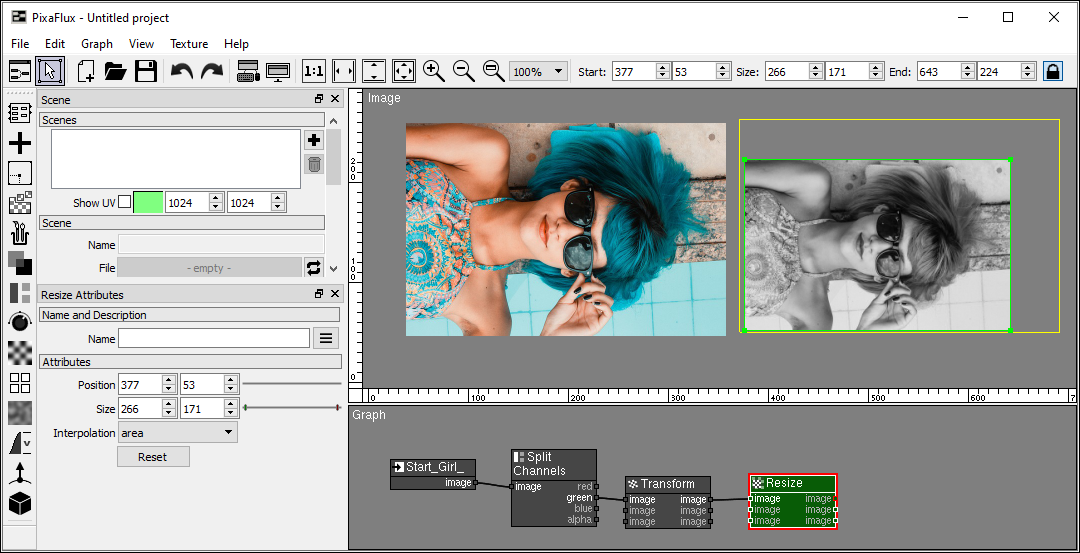Click the 3D cube icon in left sidebar
1080x553 pixels.
click(x=20, y=504)
